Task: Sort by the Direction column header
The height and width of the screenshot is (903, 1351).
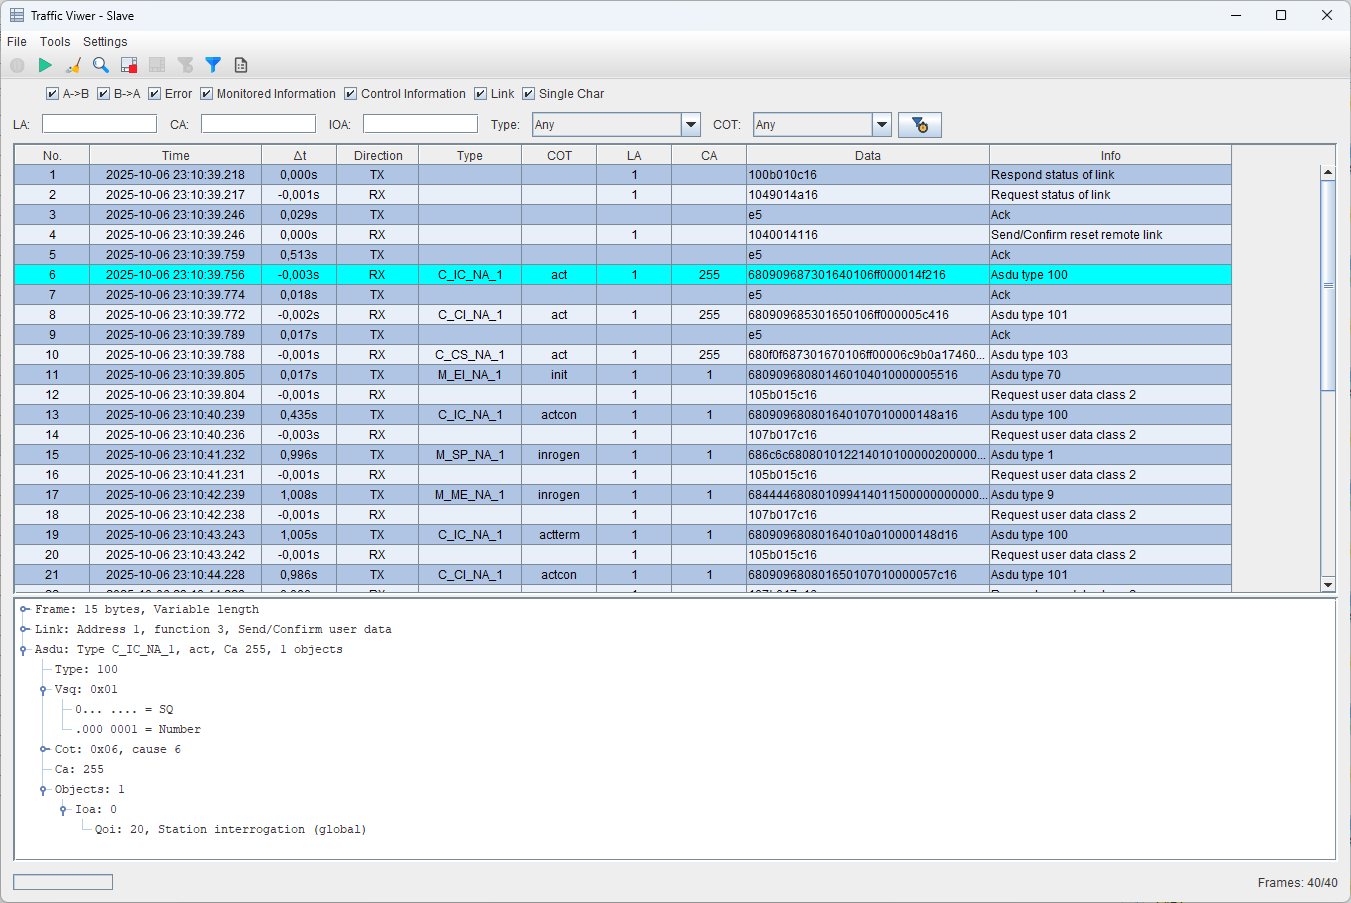Action: [378, 156]
